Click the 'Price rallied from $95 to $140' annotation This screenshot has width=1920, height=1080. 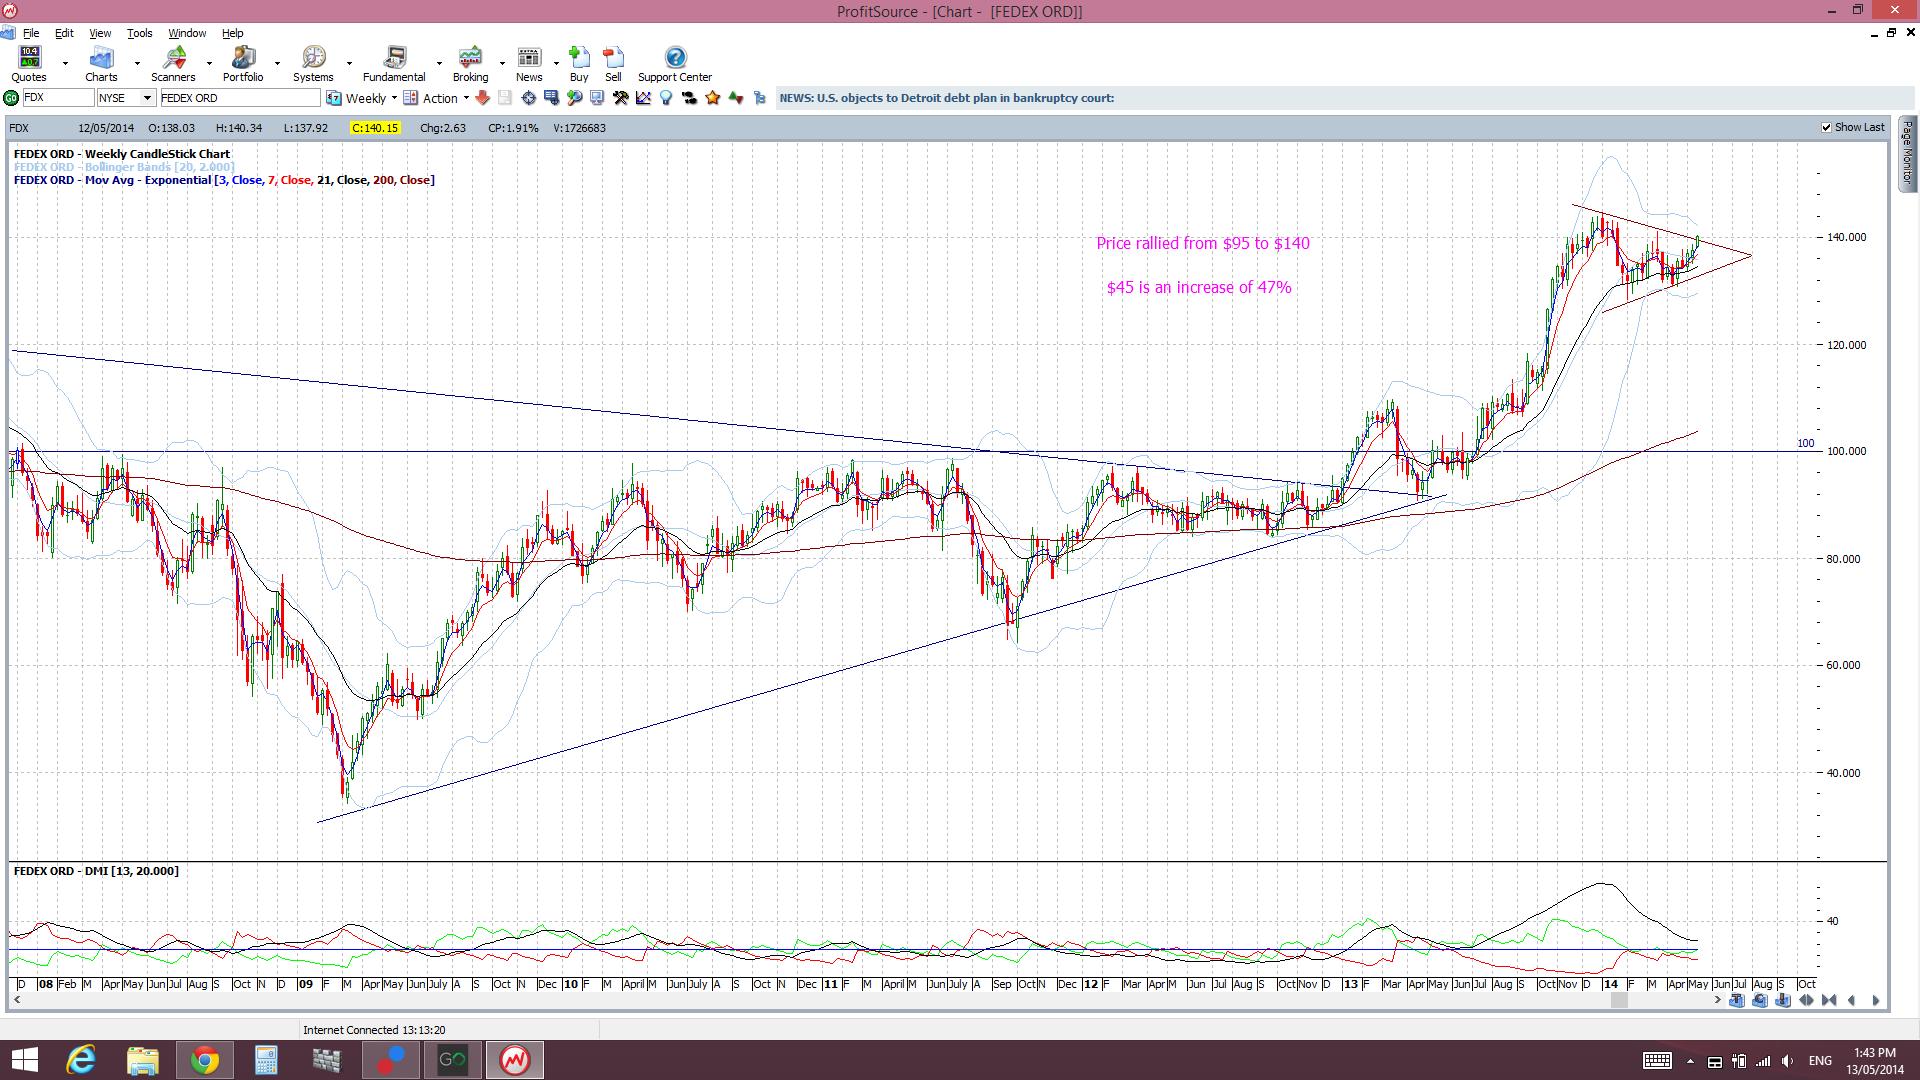pos(1203,243)
